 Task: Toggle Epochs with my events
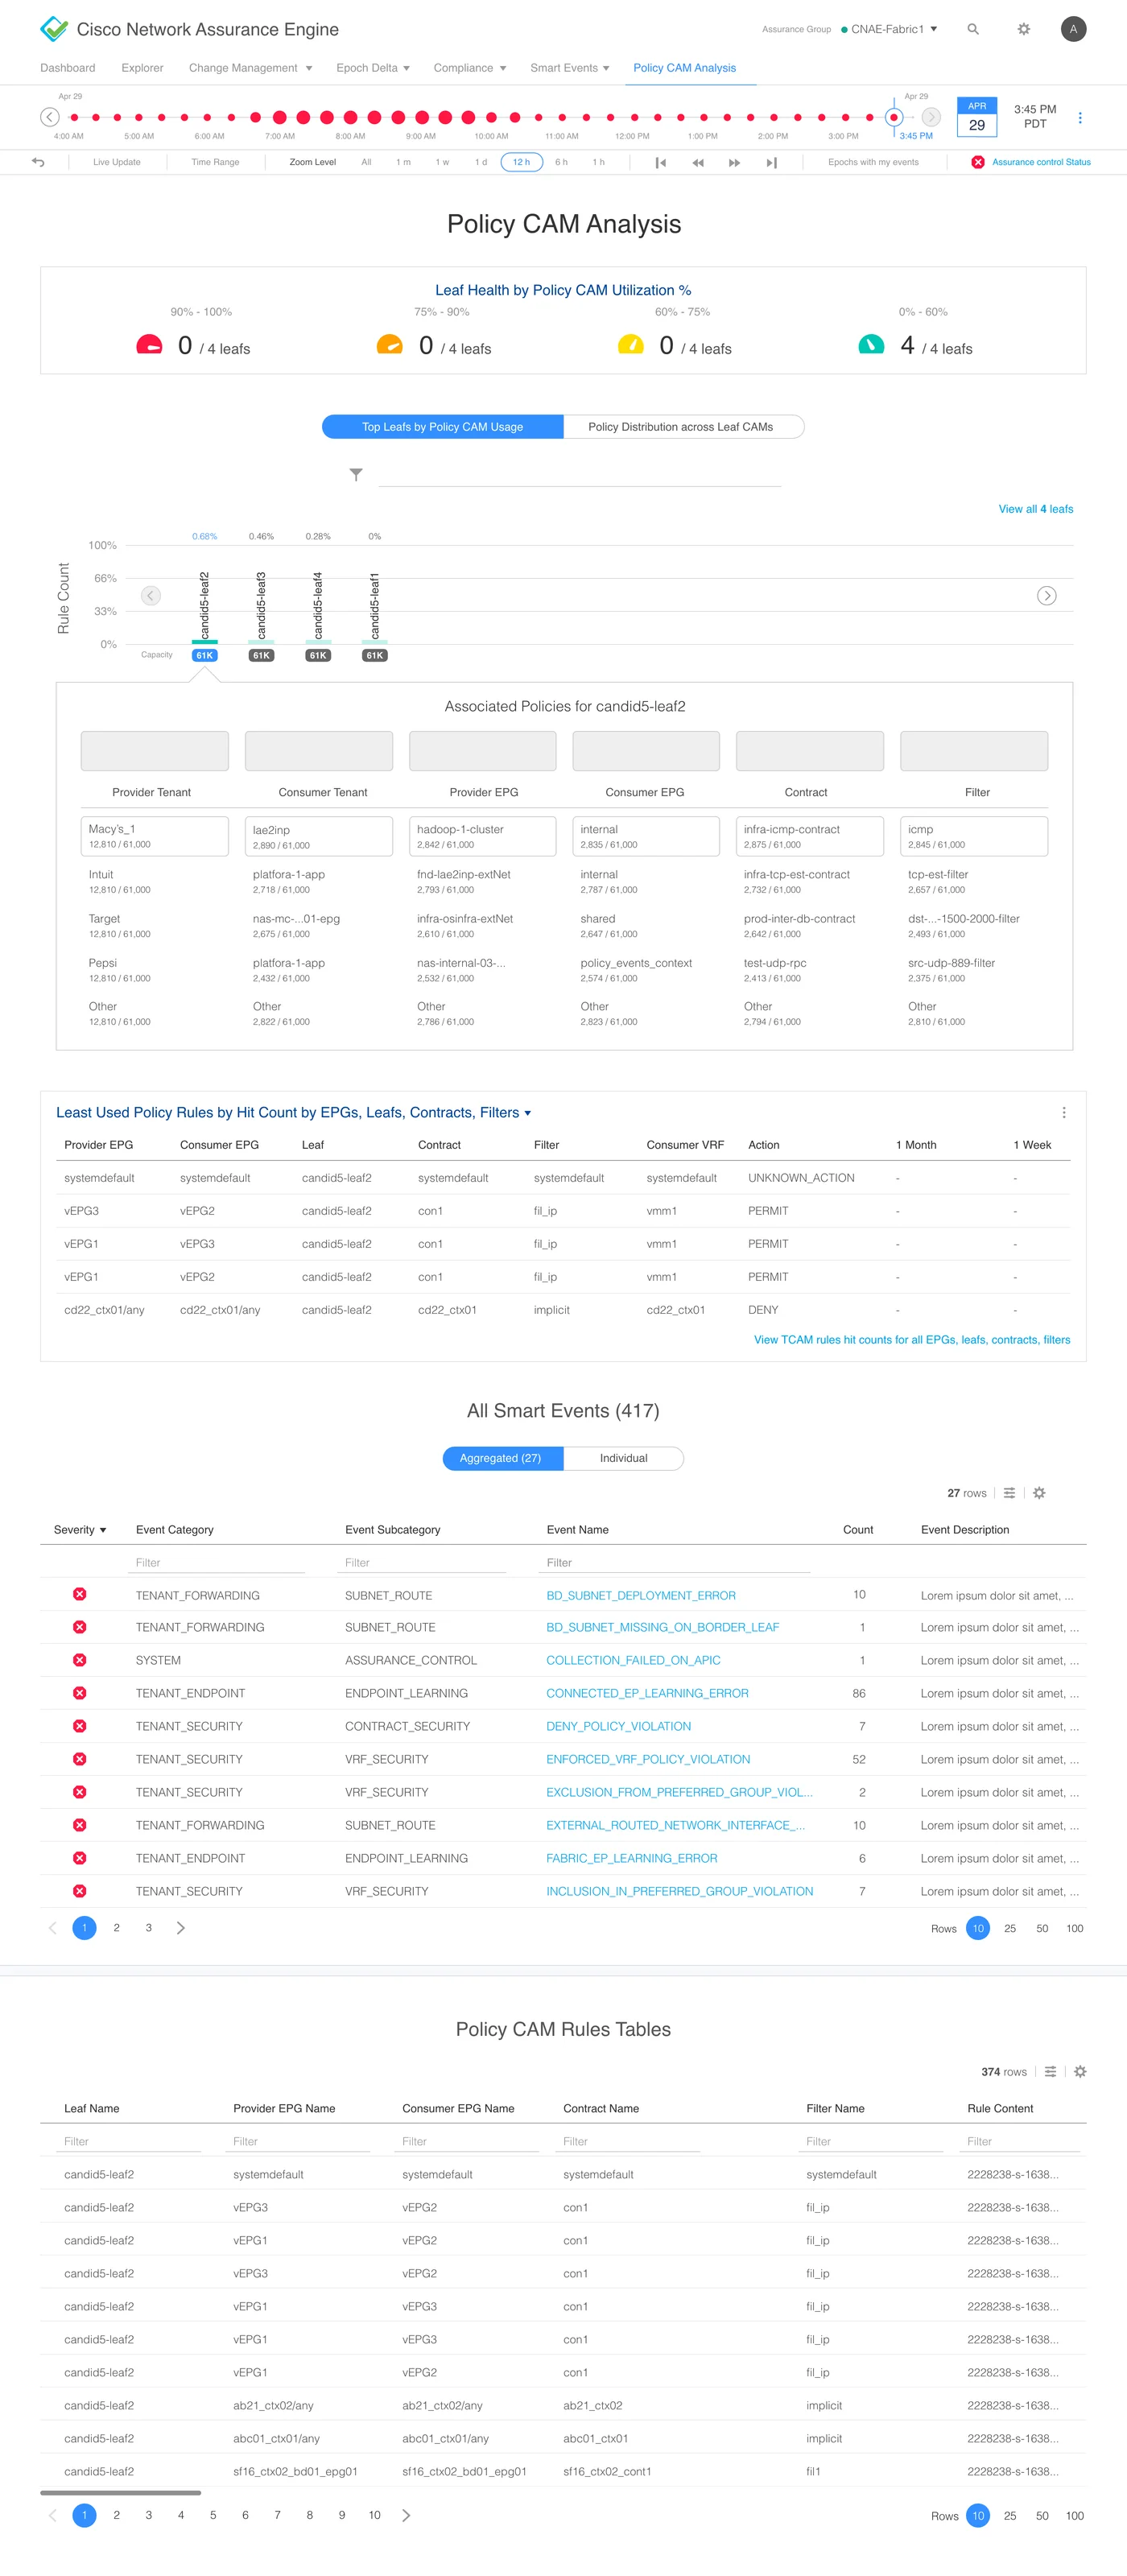tap(873, 162)
